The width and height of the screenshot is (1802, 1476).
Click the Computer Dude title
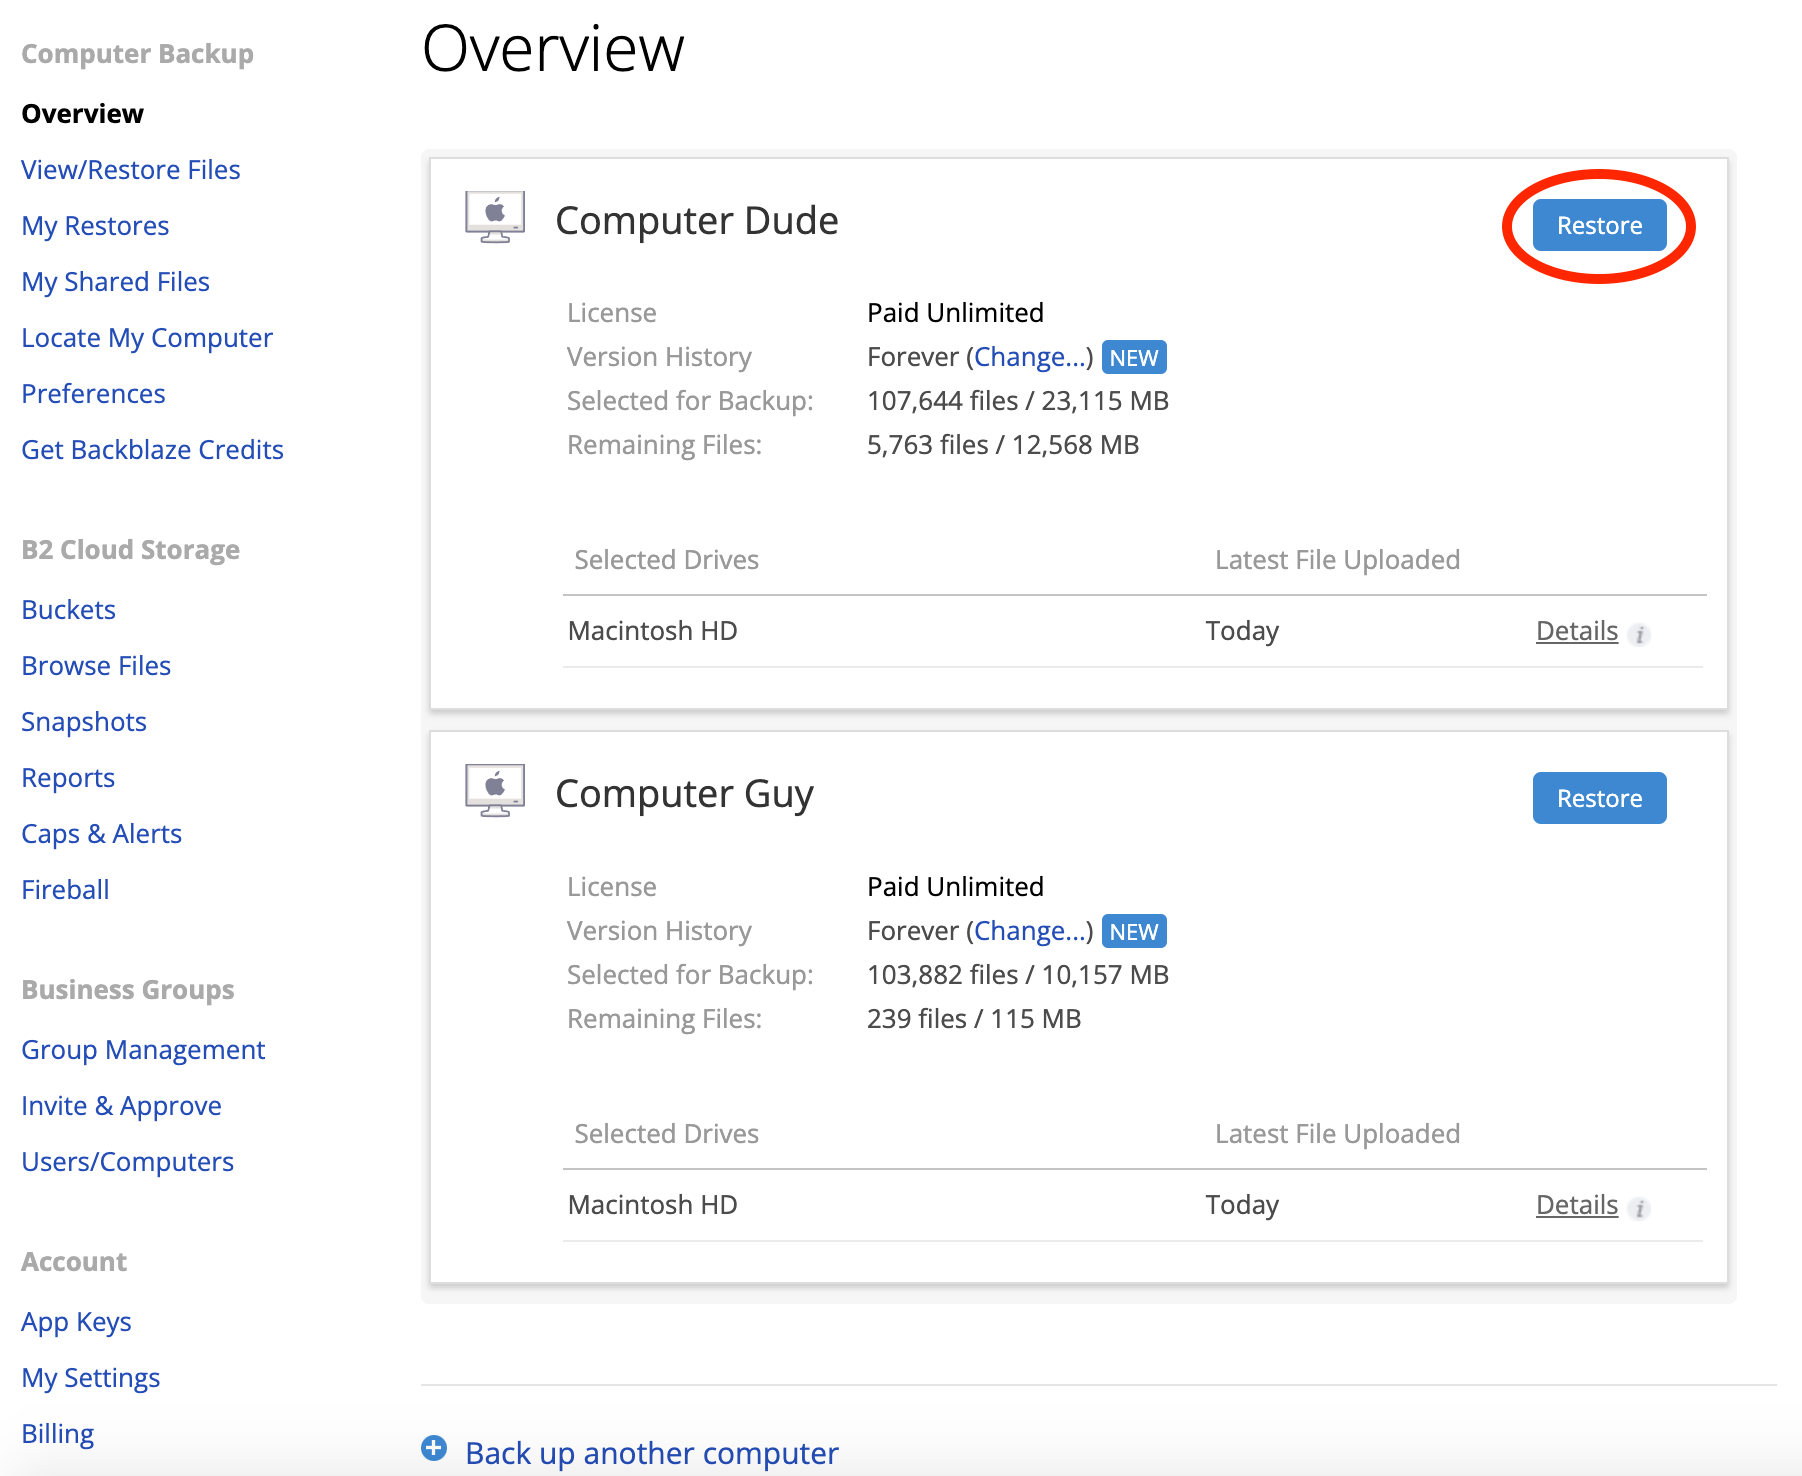[x=697, y=221]
